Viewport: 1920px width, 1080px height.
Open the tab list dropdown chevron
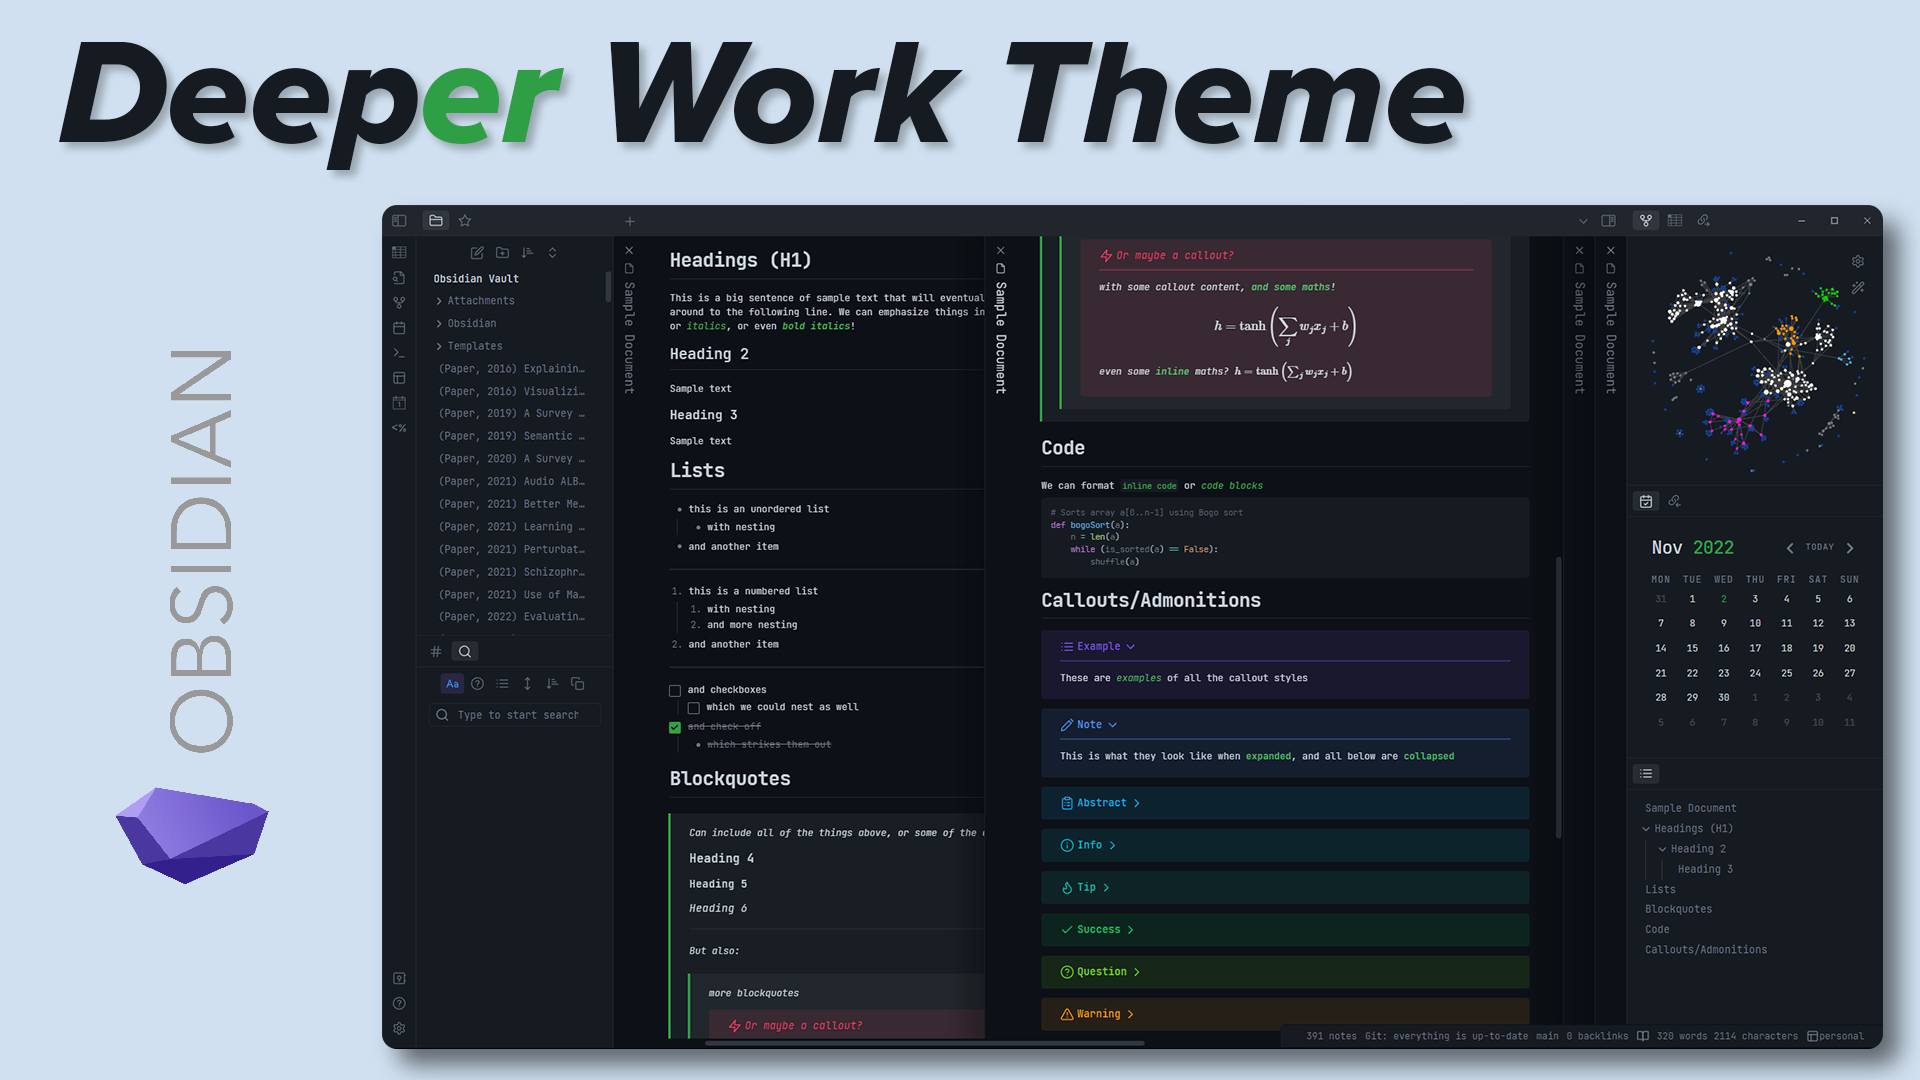(1583, 221)
